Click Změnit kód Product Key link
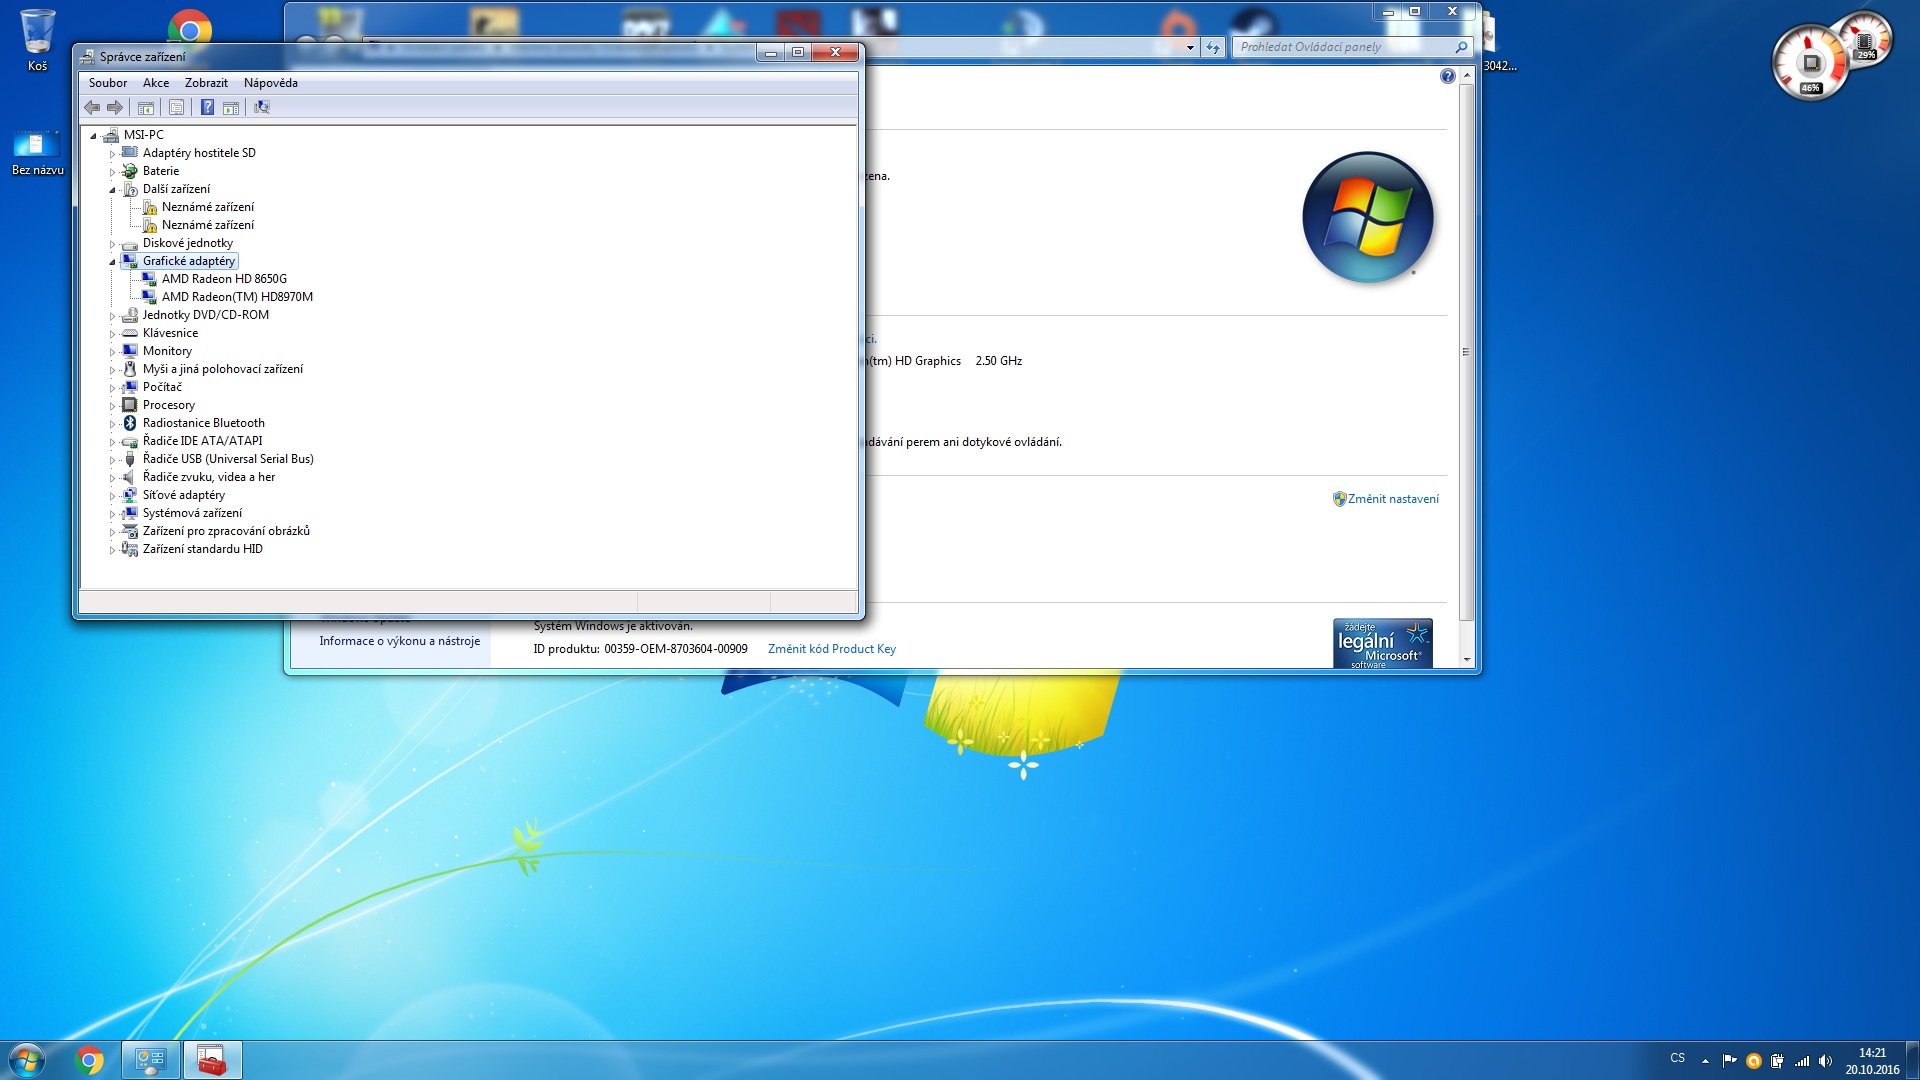The width and height of the screenshot is (1920, 1080). coord(832,649)
